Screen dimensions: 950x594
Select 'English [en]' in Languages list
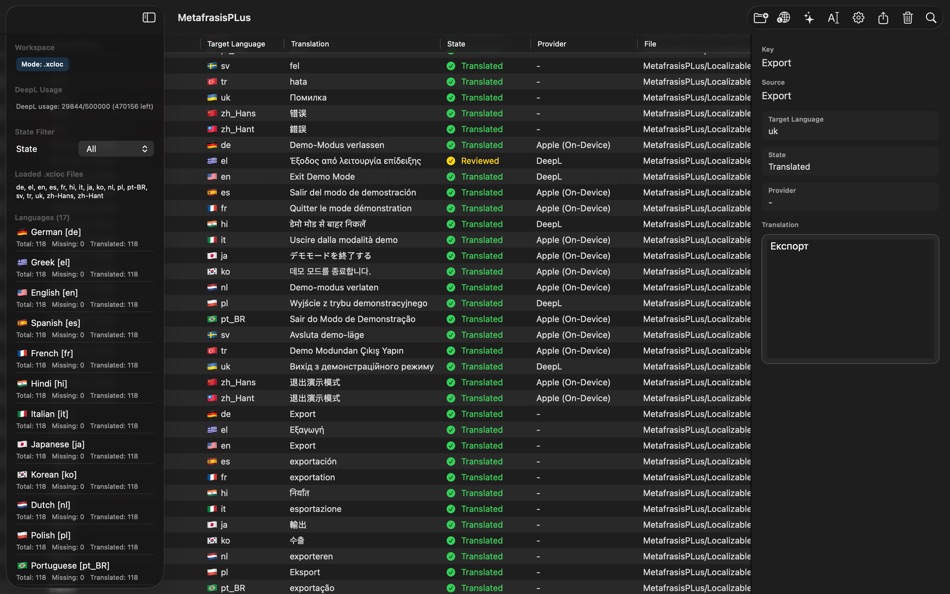point(85,298)
